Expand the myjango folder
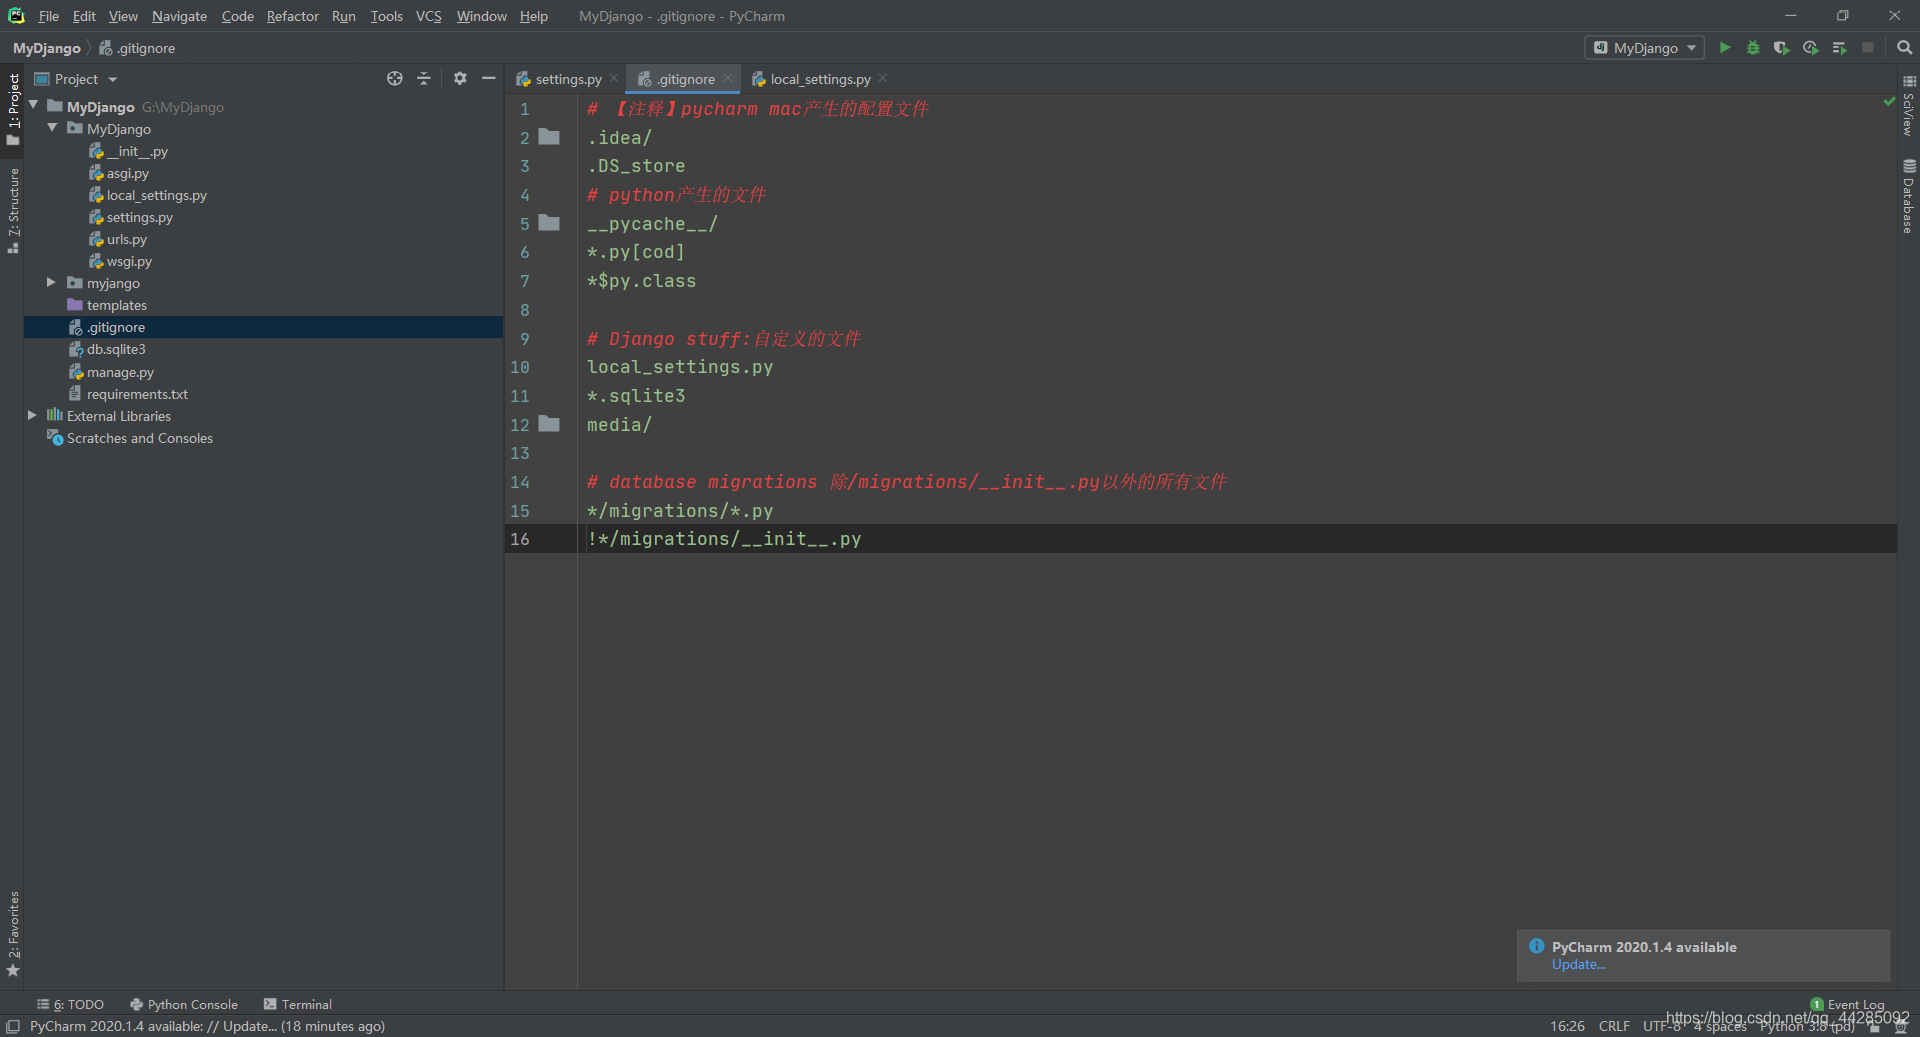The width and height of the screenshot is (1920, 1037). point(52,283)
